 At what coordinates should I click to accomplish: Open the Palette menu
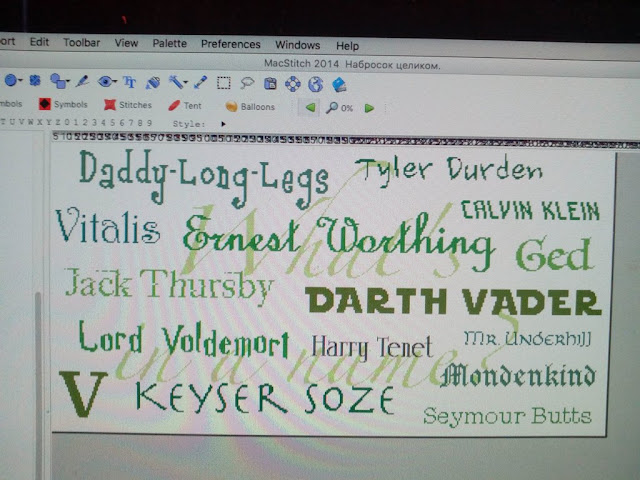169,43
